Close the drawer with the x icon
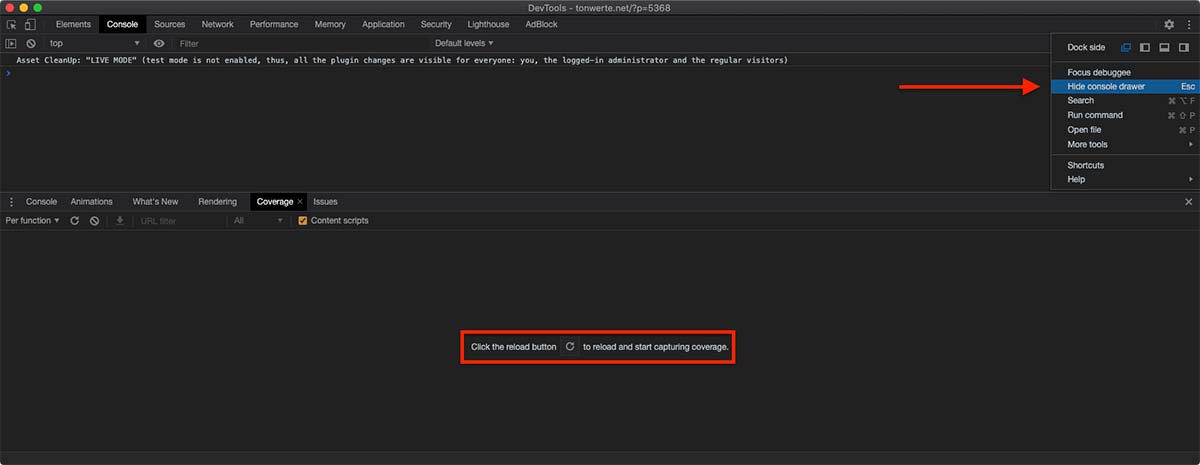 [1188, 202]
